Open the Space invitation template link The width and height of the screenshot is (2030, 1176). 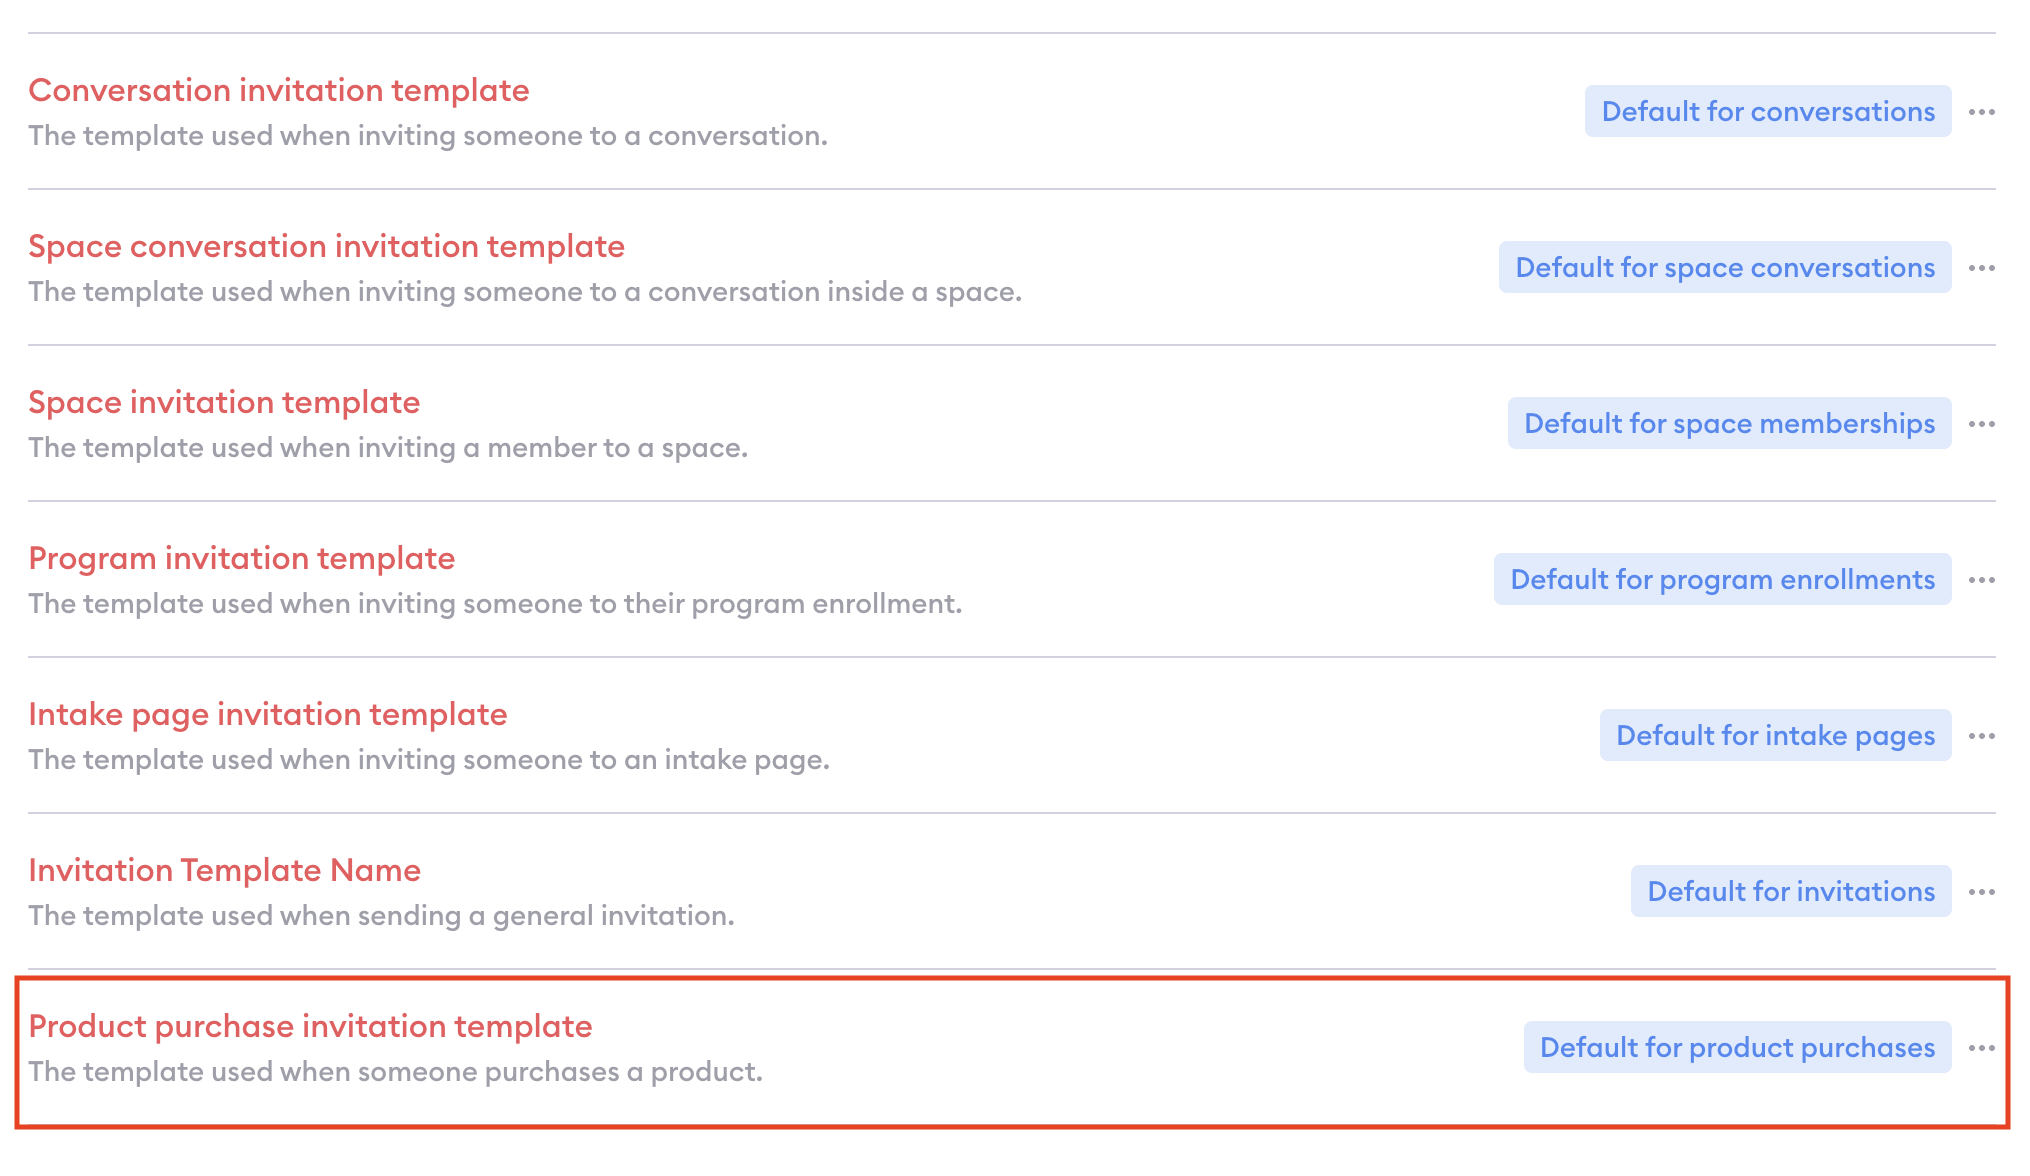[224, 402]
